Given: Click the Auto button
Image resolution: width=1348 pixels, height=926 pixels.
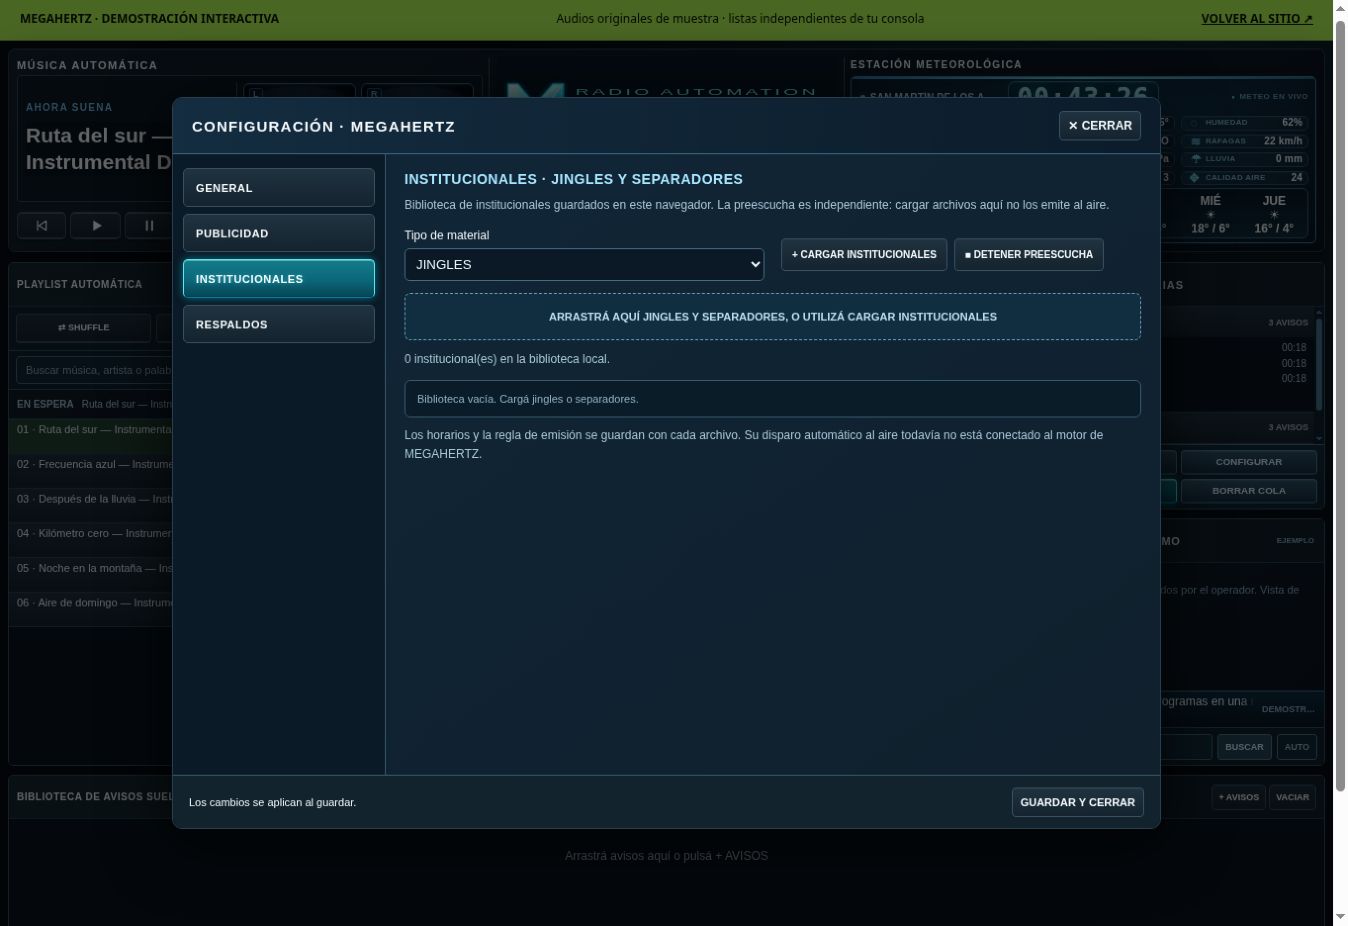Looking at the screenshot, I should (1296, 747).
